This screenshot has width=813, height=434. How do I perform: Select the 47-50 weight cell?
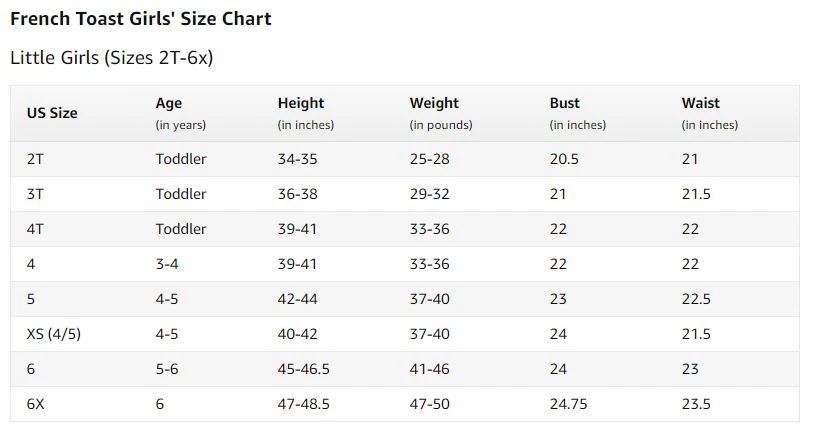(429, 404)
